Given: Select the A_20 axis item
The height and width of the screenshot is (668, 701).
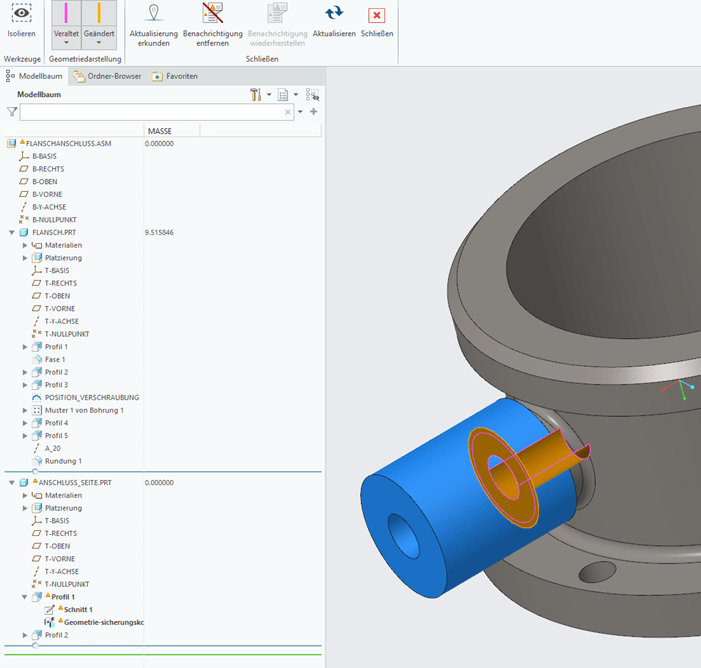Looking at the screenshot, I should tap(53, 448).
